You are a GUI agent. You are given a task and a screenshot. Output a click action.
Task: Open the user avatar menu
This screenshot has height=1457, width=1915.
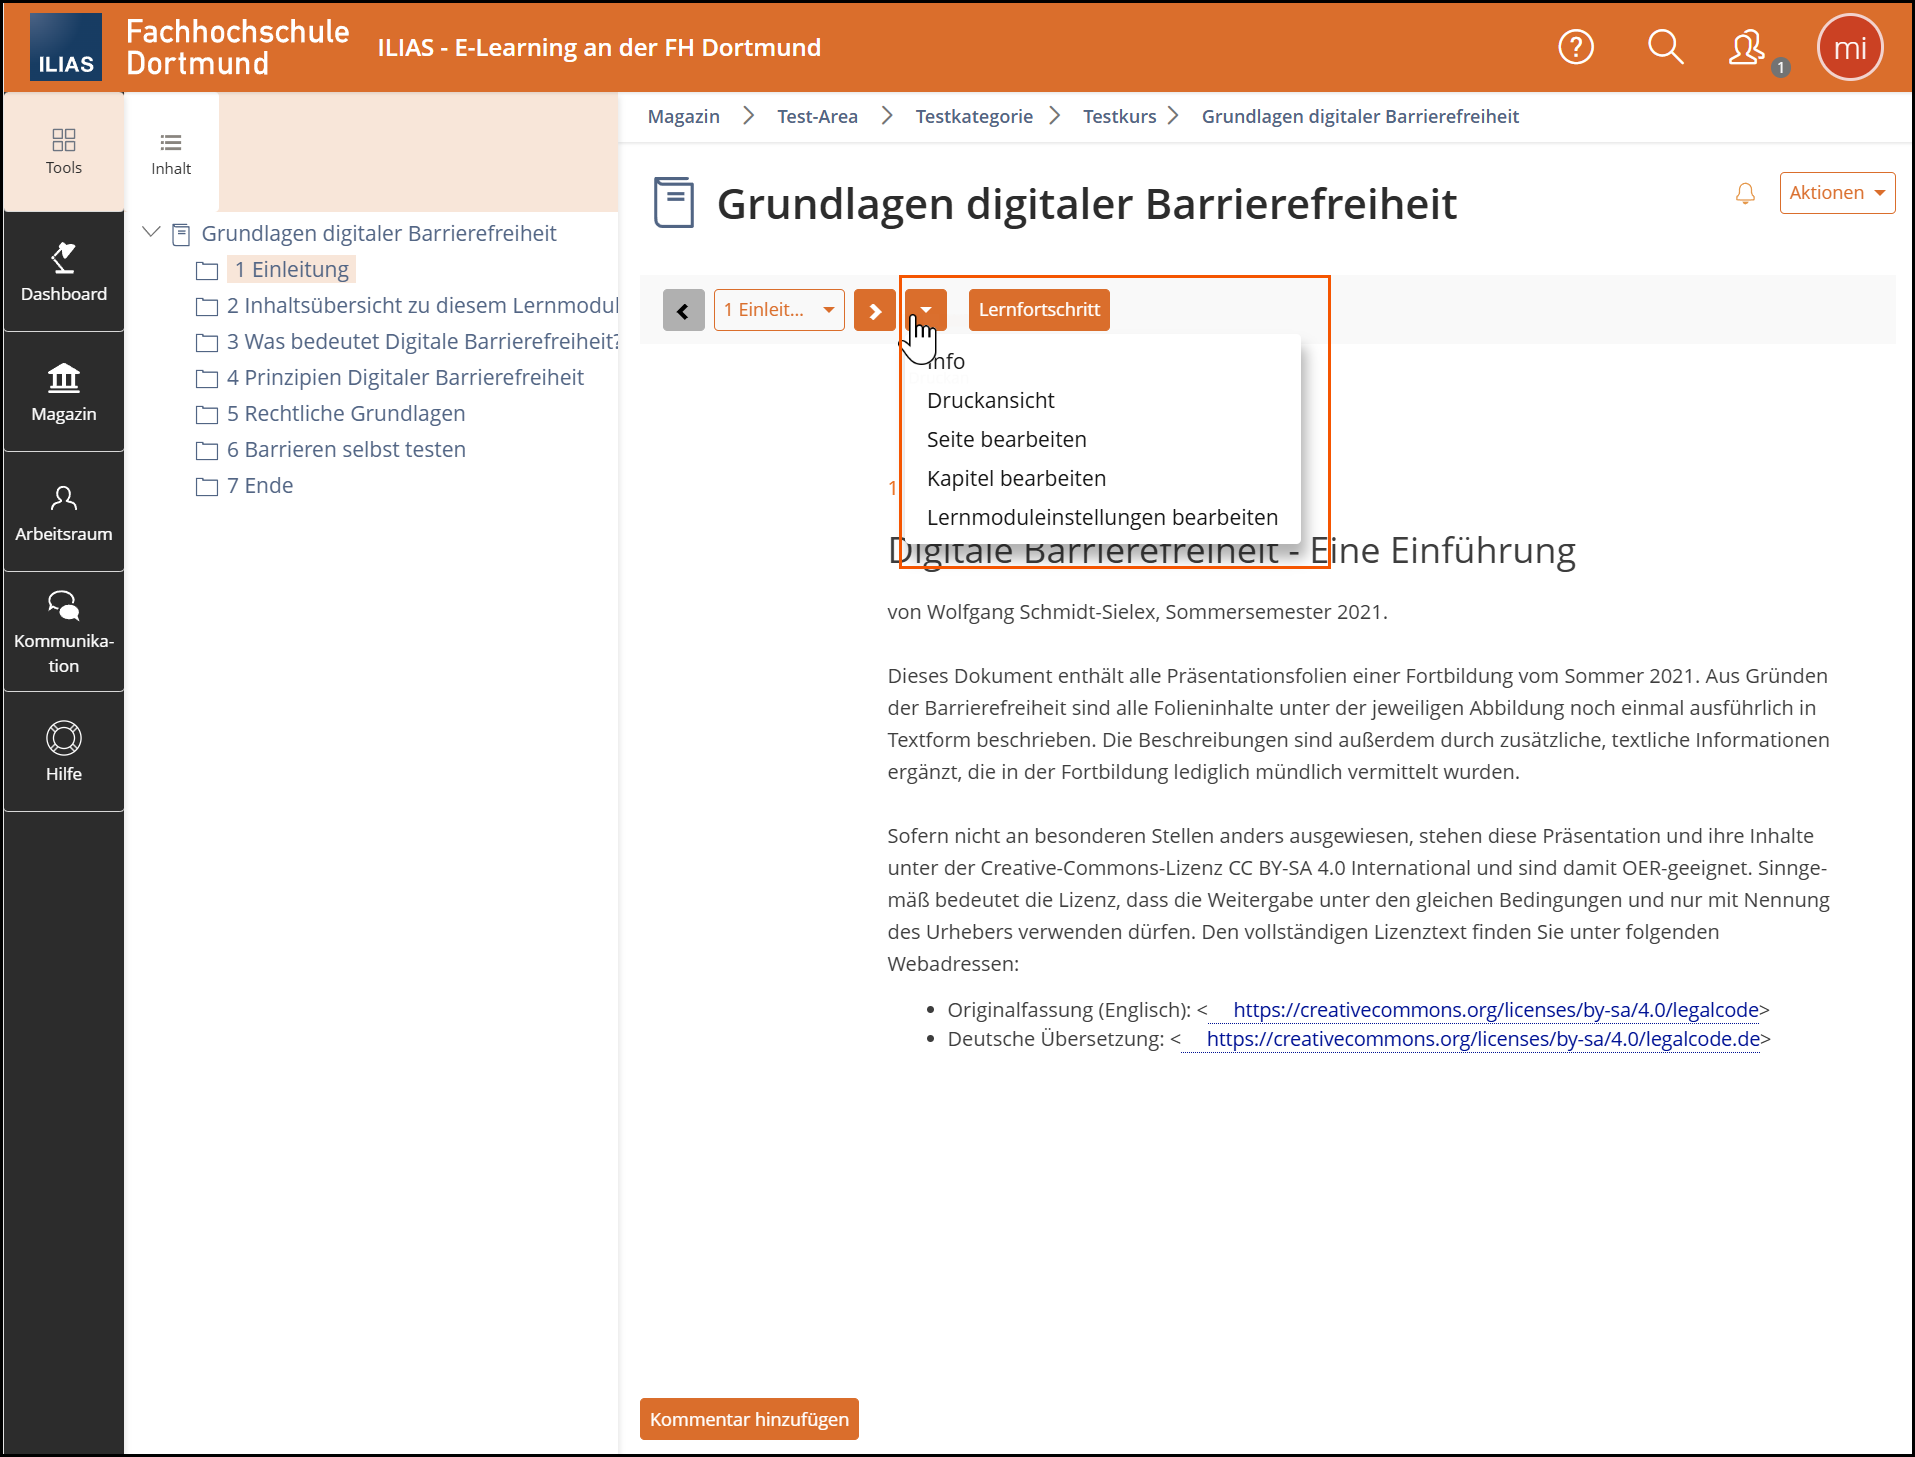pos(1849,48)
